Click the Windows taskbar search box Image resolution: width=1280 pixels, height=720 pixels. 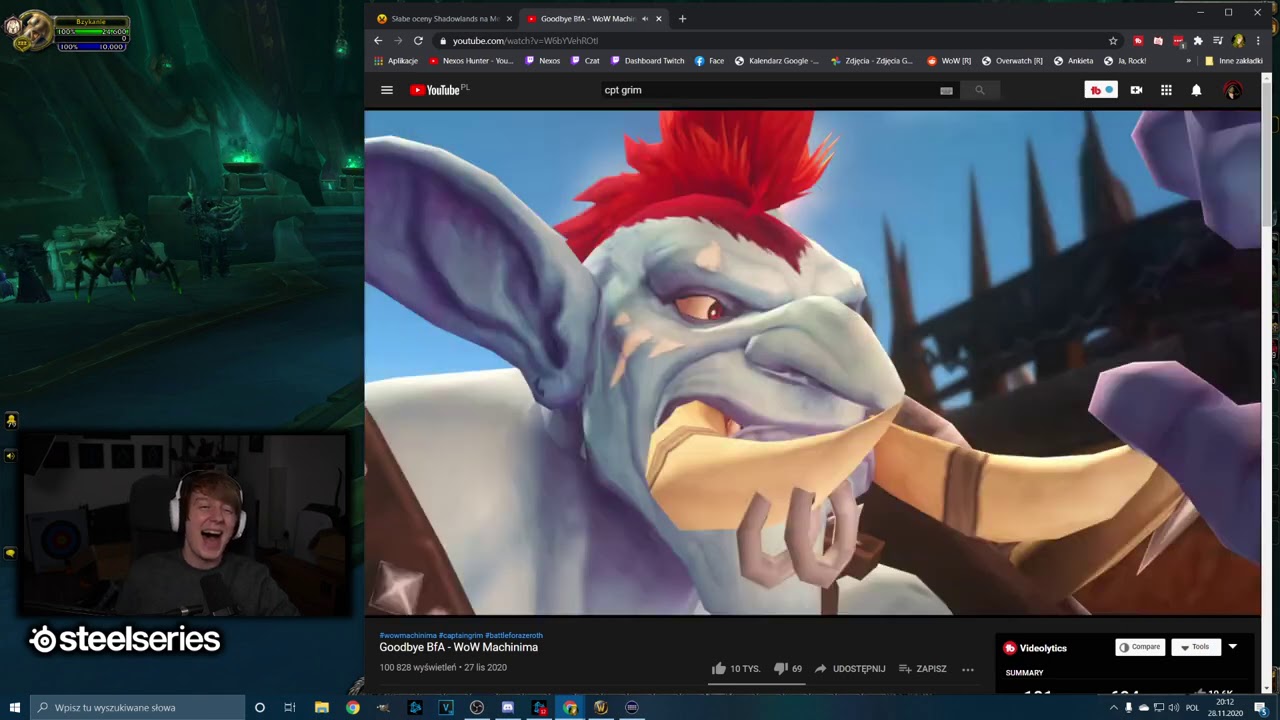tap(137, 707)
